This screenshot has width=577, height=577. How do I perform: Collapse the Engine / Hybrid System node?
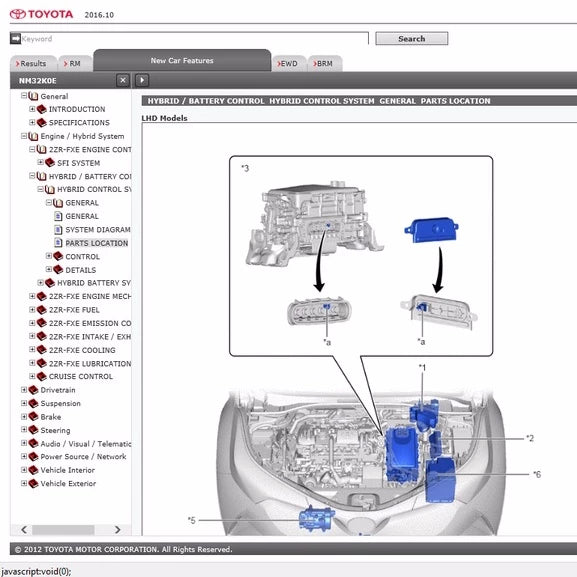pos(24,136)
